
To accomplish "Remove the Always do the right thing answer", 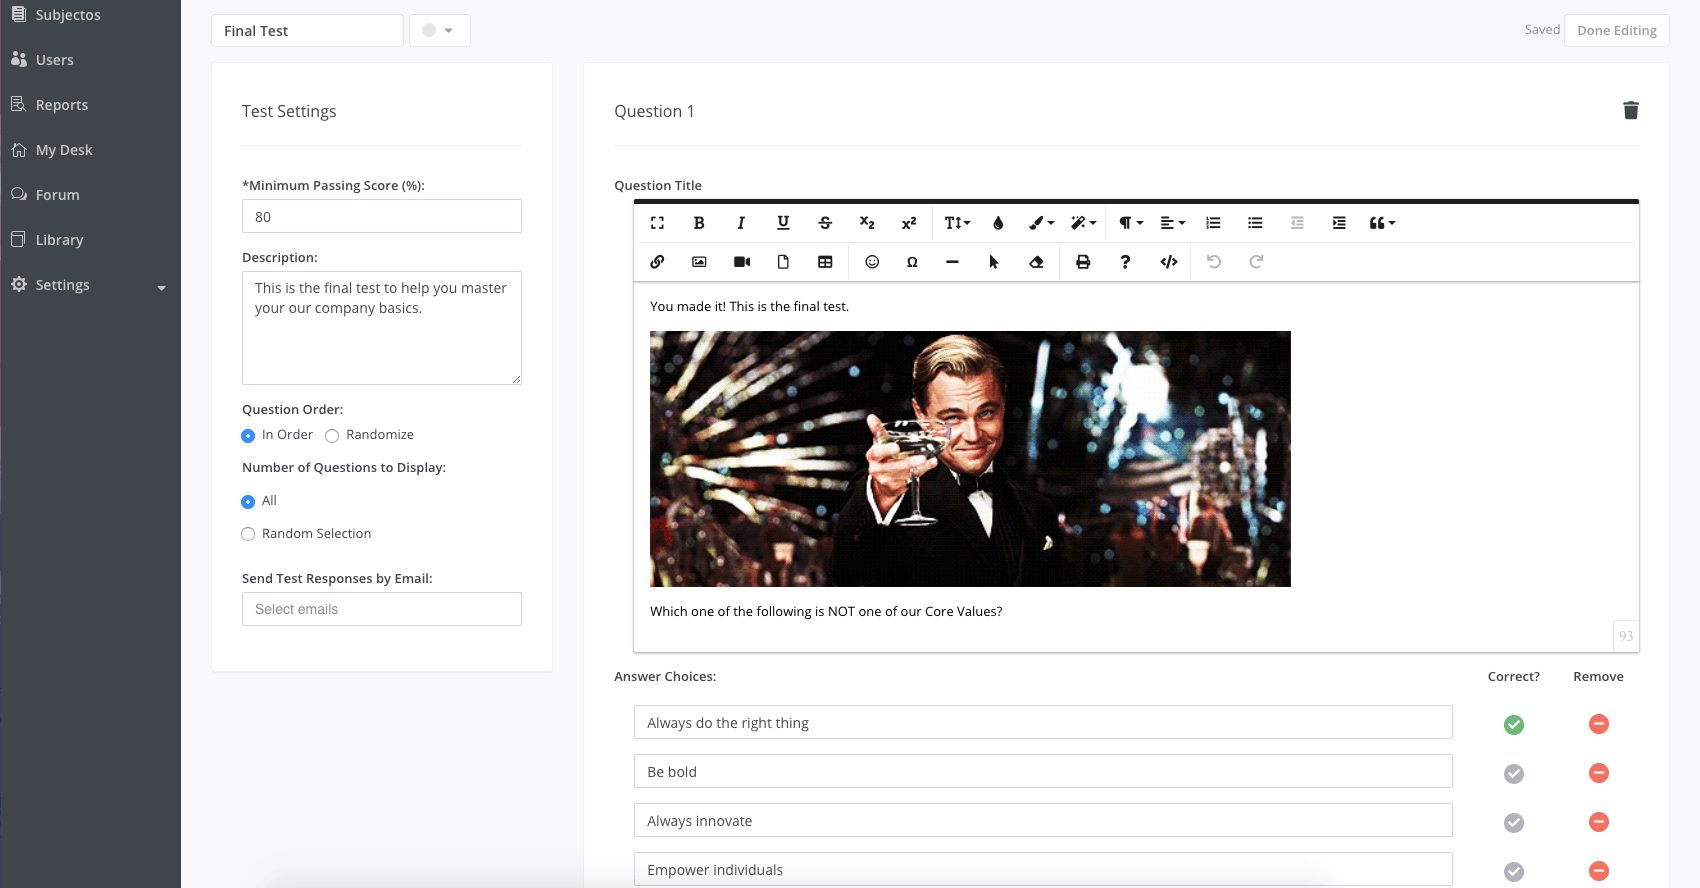I will 1599,724.
